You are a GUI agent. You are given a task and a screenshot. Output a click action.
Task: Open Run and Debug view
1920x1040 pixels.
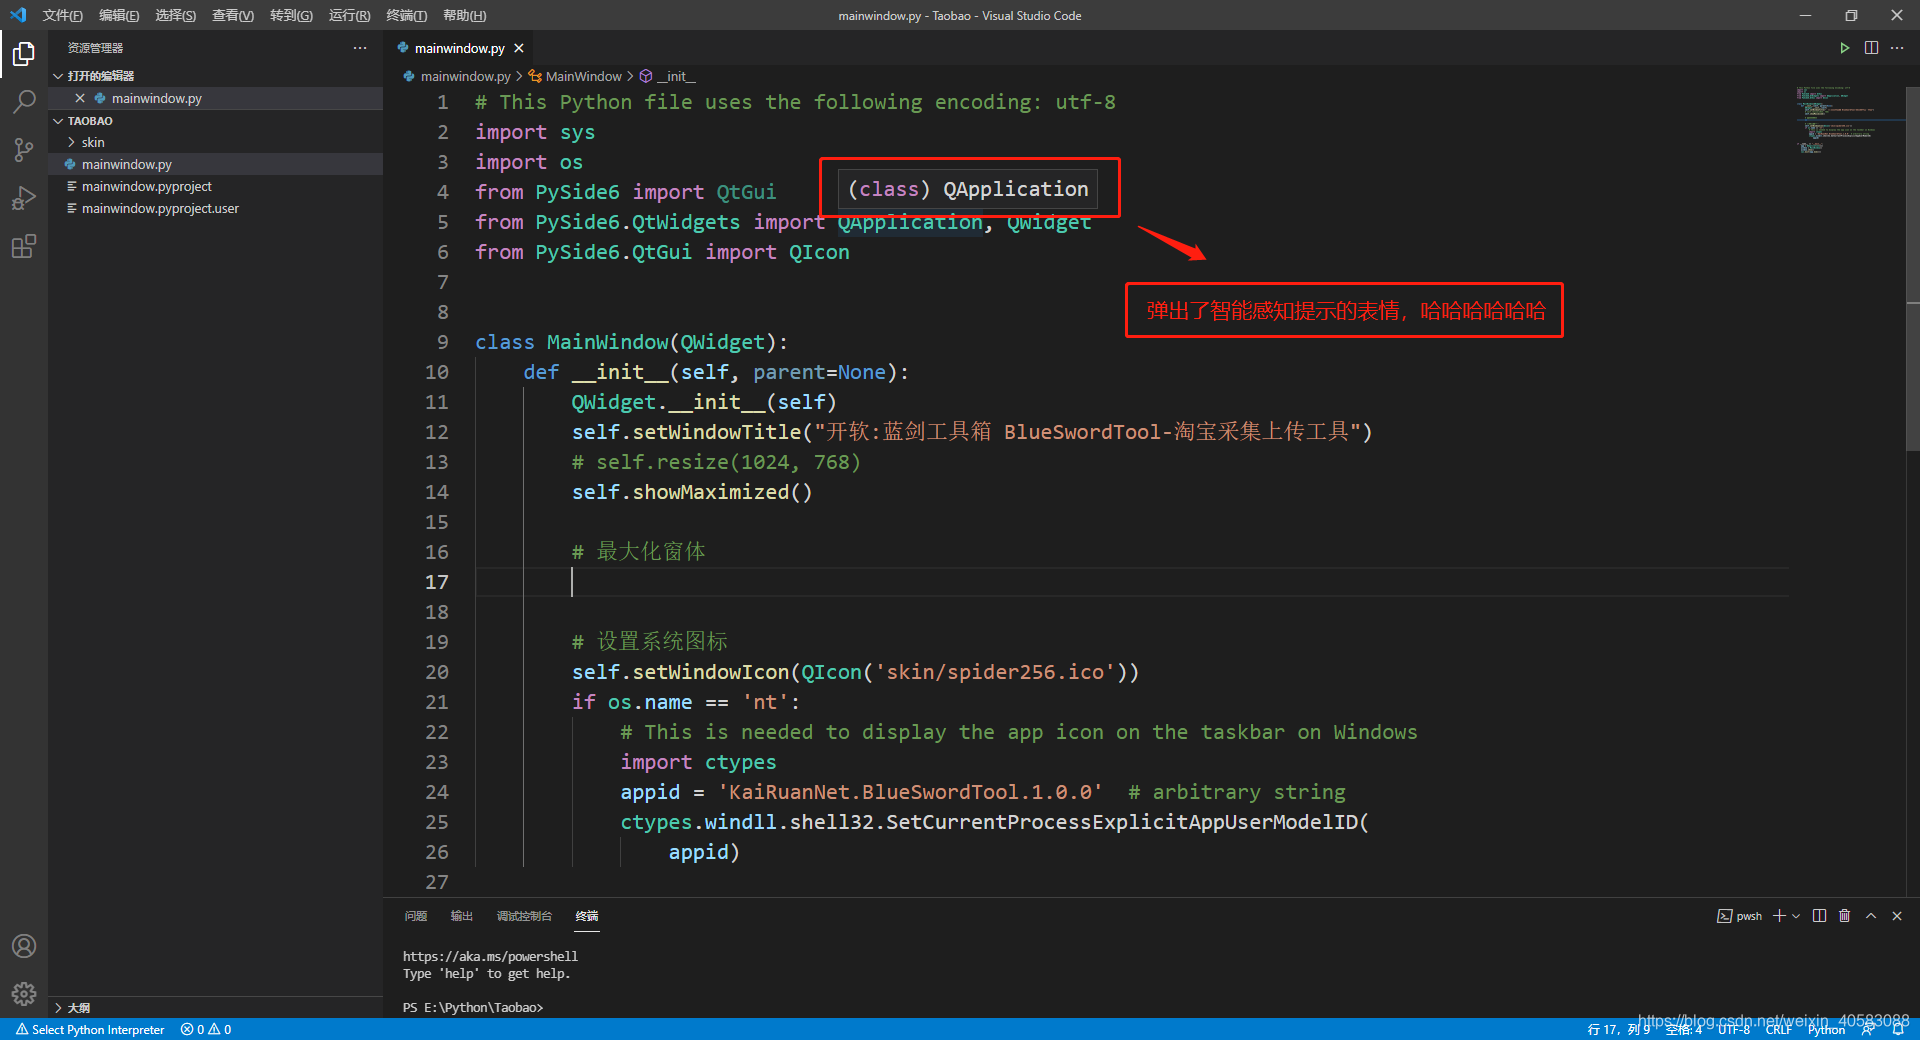tap(24, 198)
